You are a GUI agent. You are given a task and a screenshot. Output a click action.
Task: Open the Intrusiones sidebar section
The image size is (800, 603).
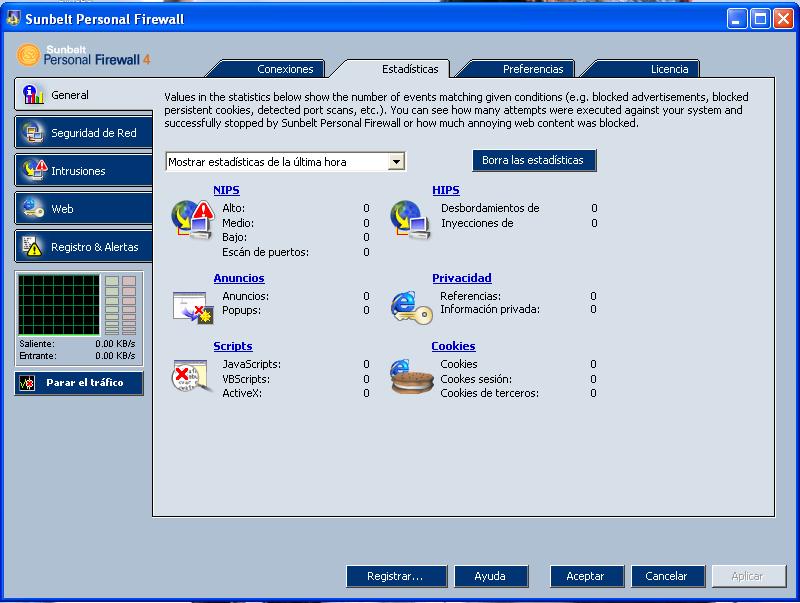pos(84,170)
